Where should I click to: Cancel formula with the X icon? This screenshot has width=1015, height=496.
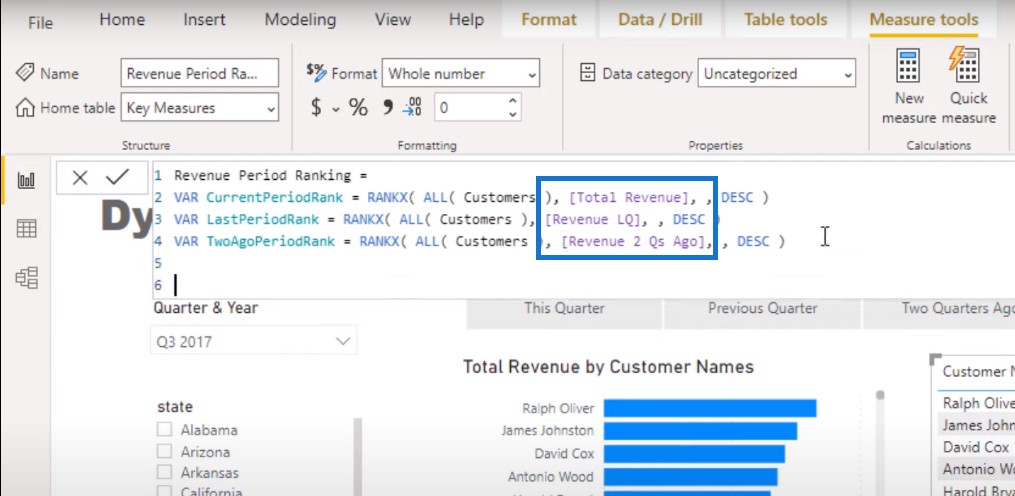[x=80, y=177]
